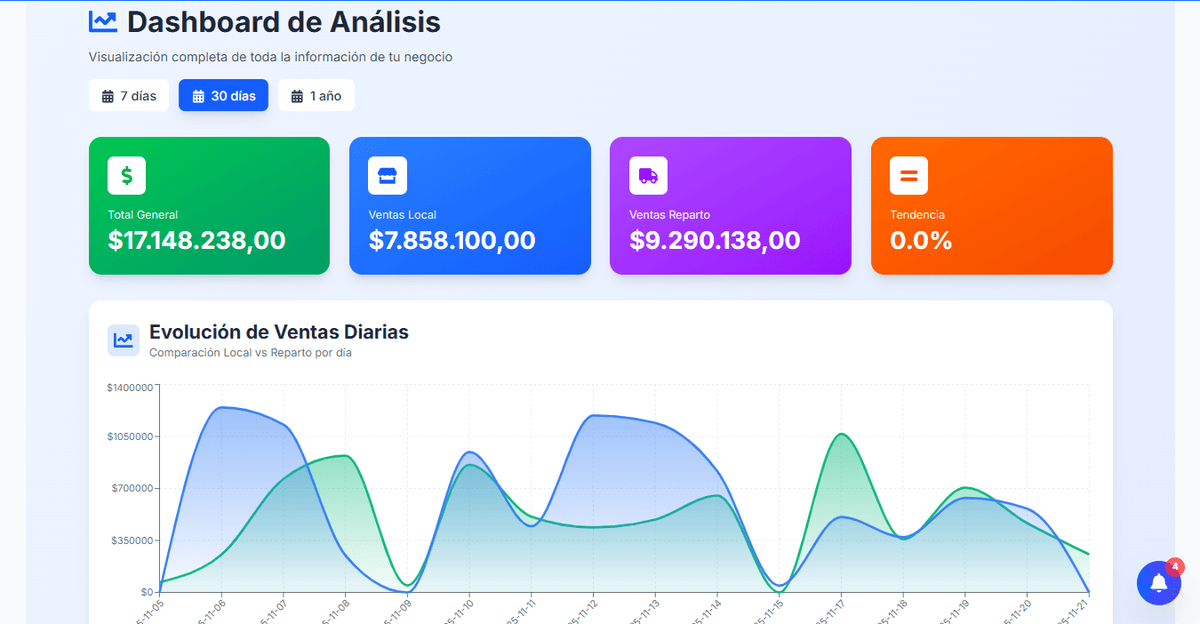This screenshot has width=1200, height=624.
Task: Switch to the 1 año time range
Action: coord(316,95)
